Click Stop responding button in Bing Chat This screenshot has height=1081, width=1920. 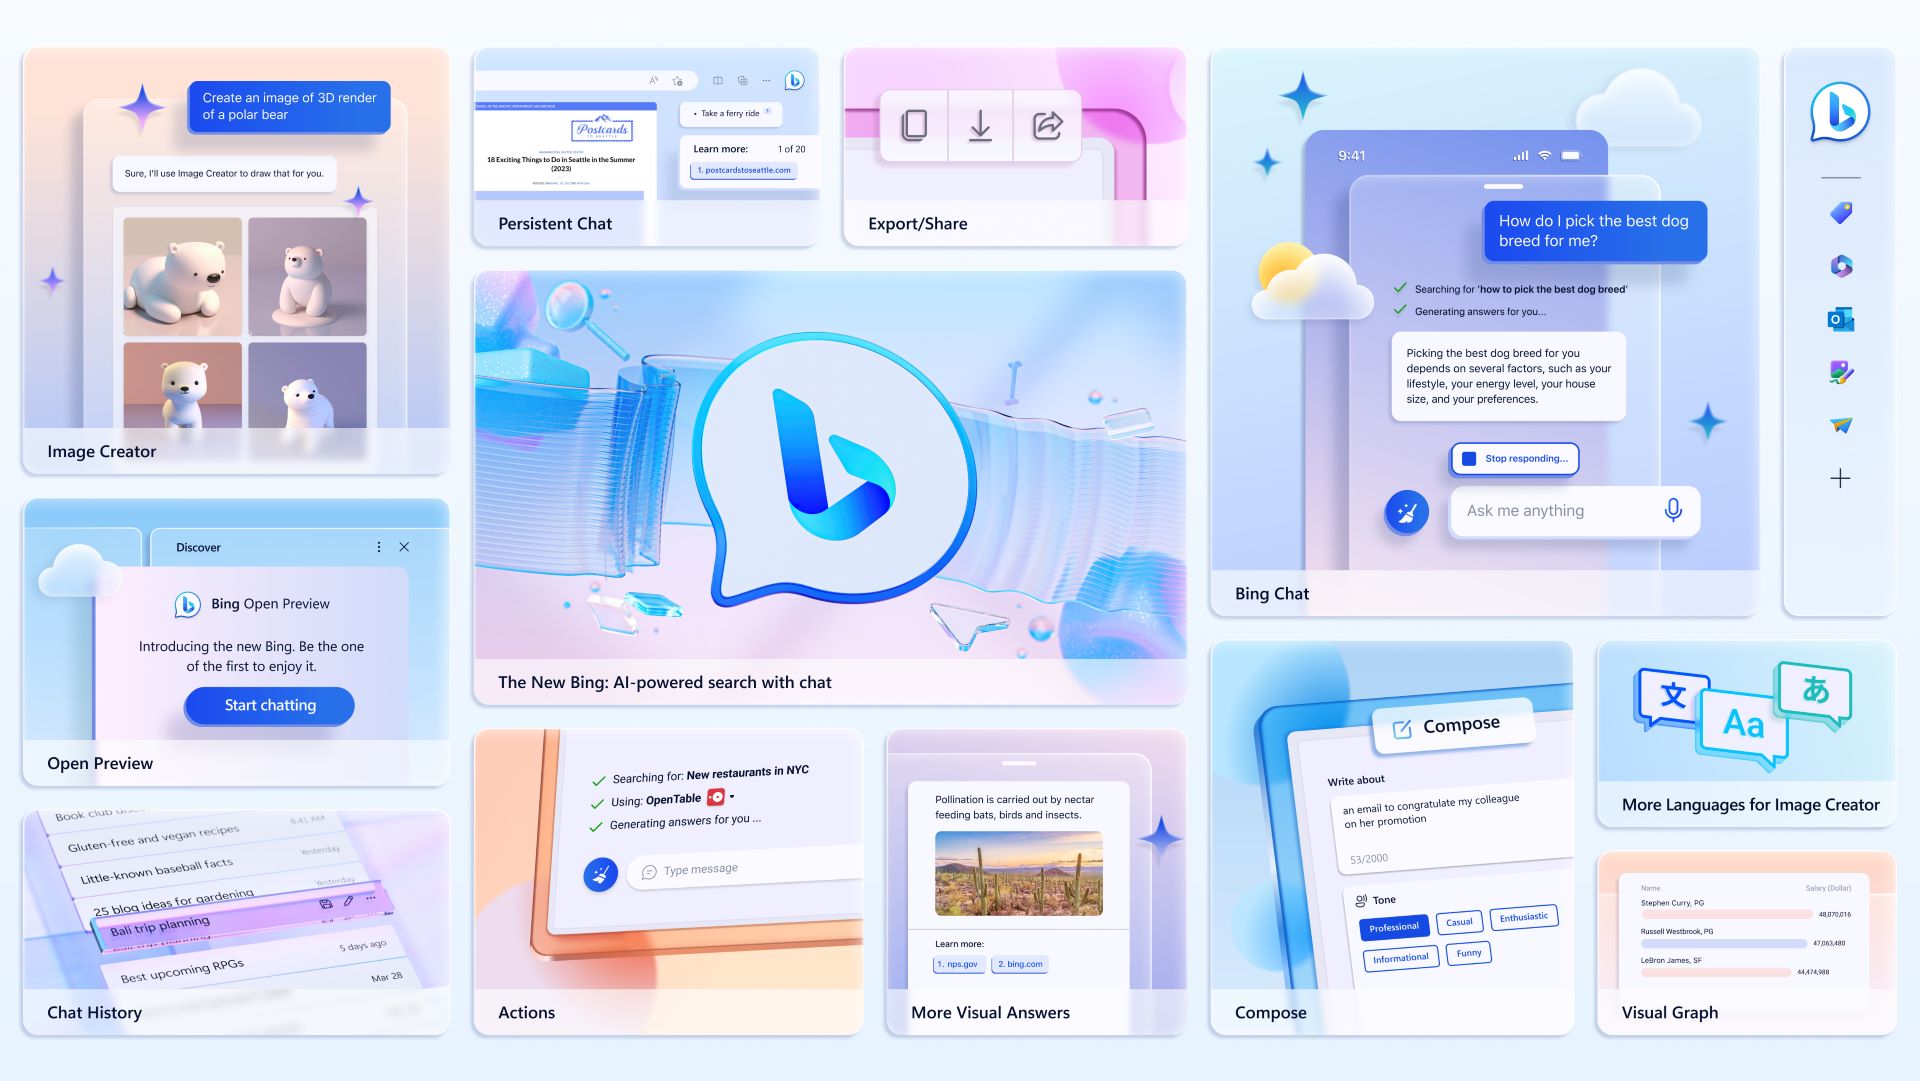(1516, 457)
